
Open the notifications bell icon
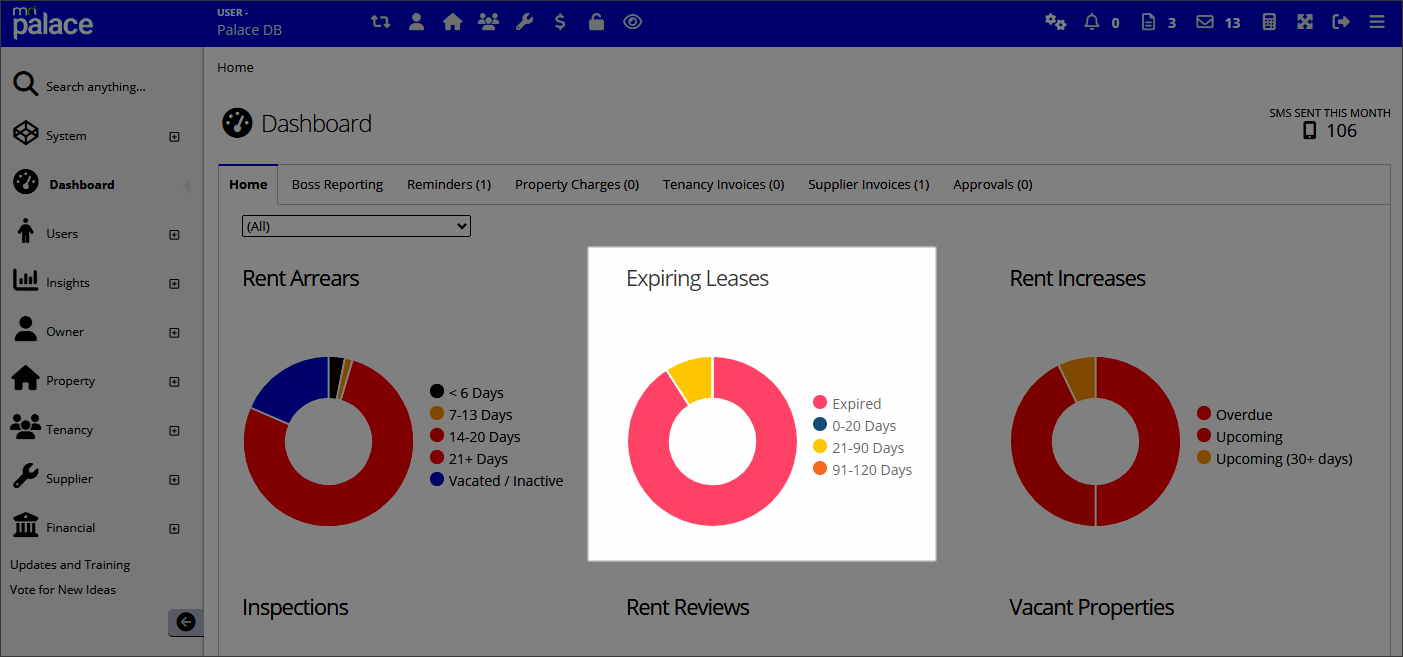(1092, 21)
